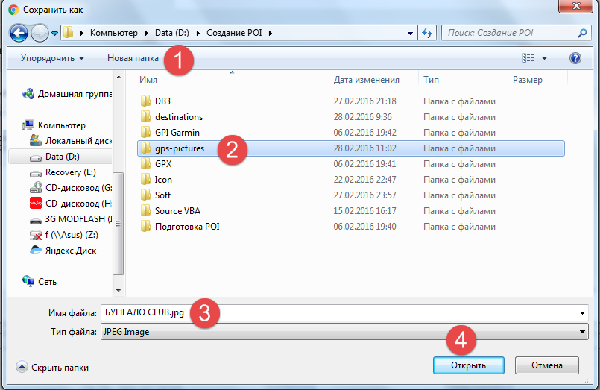Click the Открыть button
The image size is (600, 390).
(469, 365)
